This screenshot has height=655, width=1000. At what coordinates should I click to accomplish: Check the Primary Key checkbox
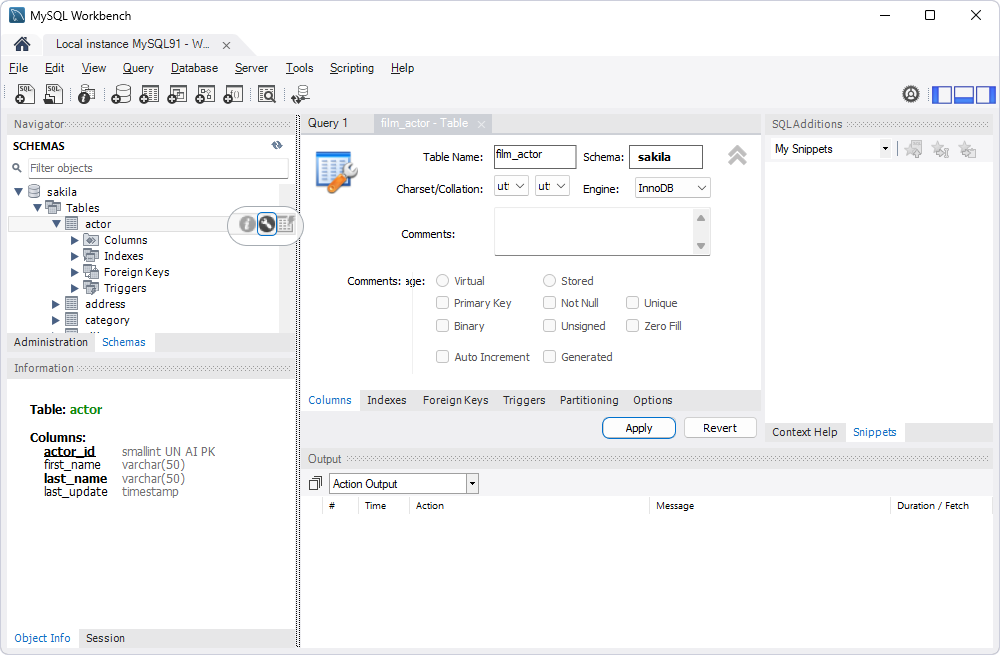[442, 302]
